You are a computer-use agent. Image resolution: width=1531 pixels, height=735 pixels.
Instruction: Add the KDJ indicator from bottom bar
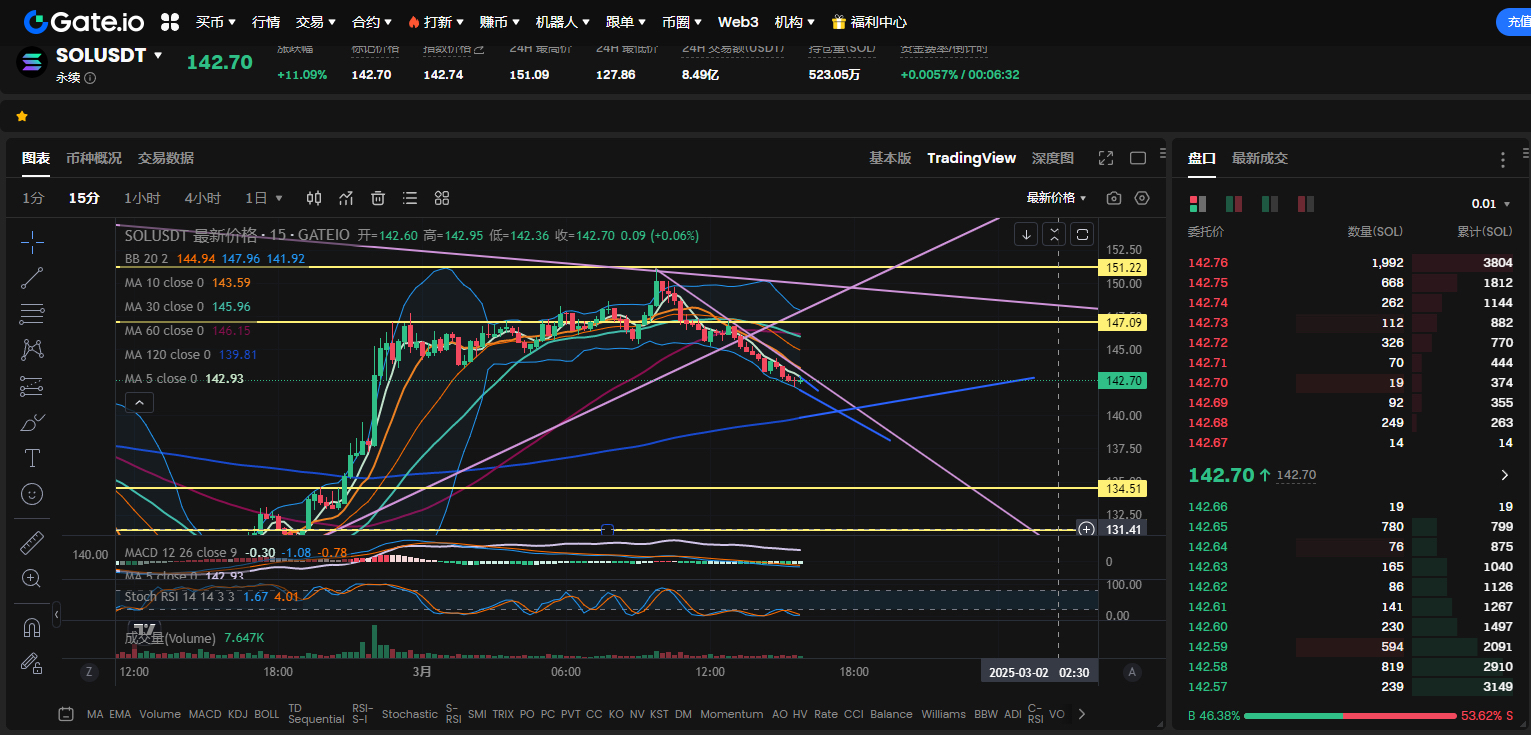238,714
